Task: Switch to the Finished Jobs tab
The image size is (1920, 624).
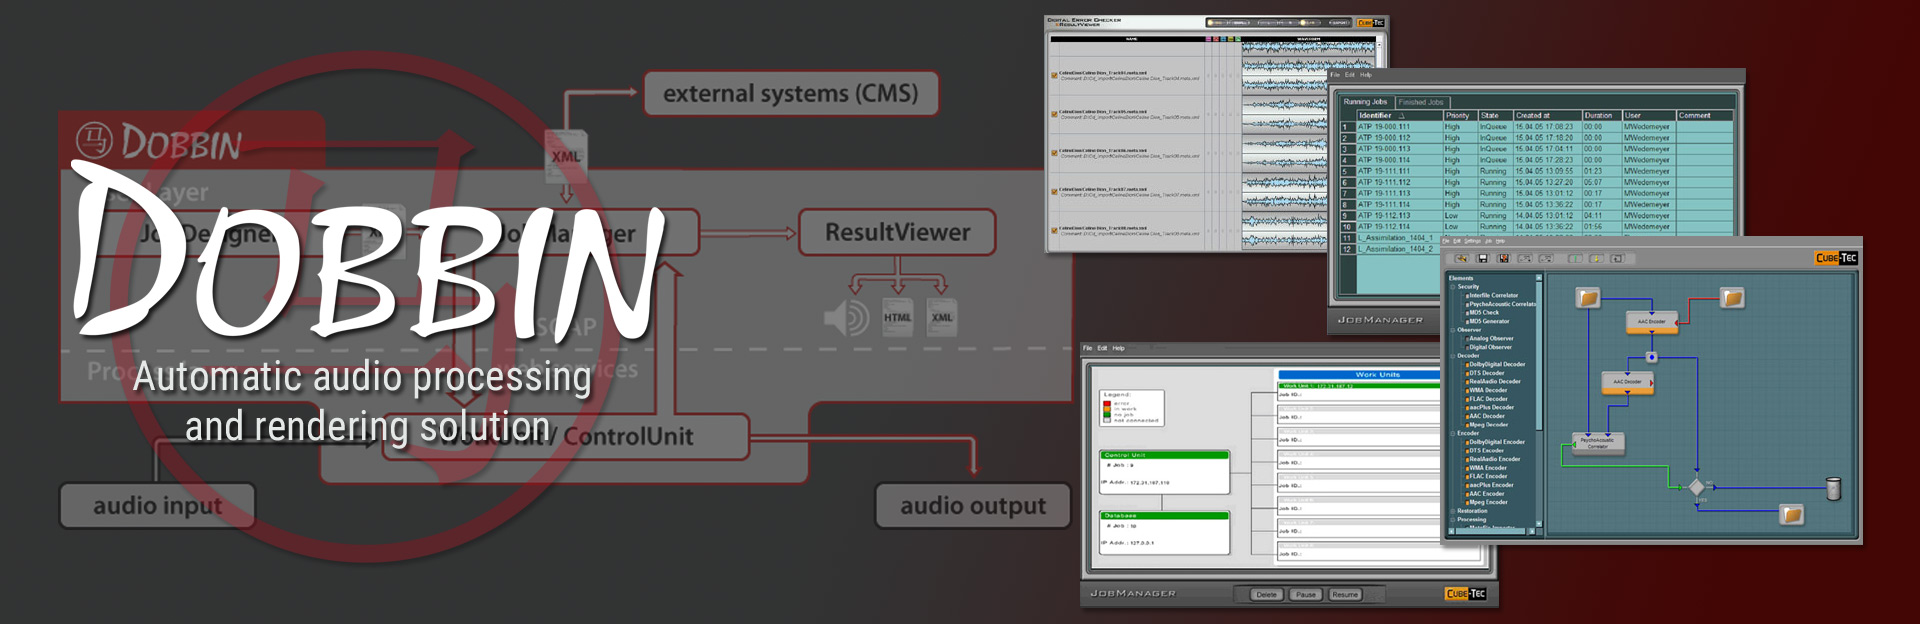Action: (1420, 102)
